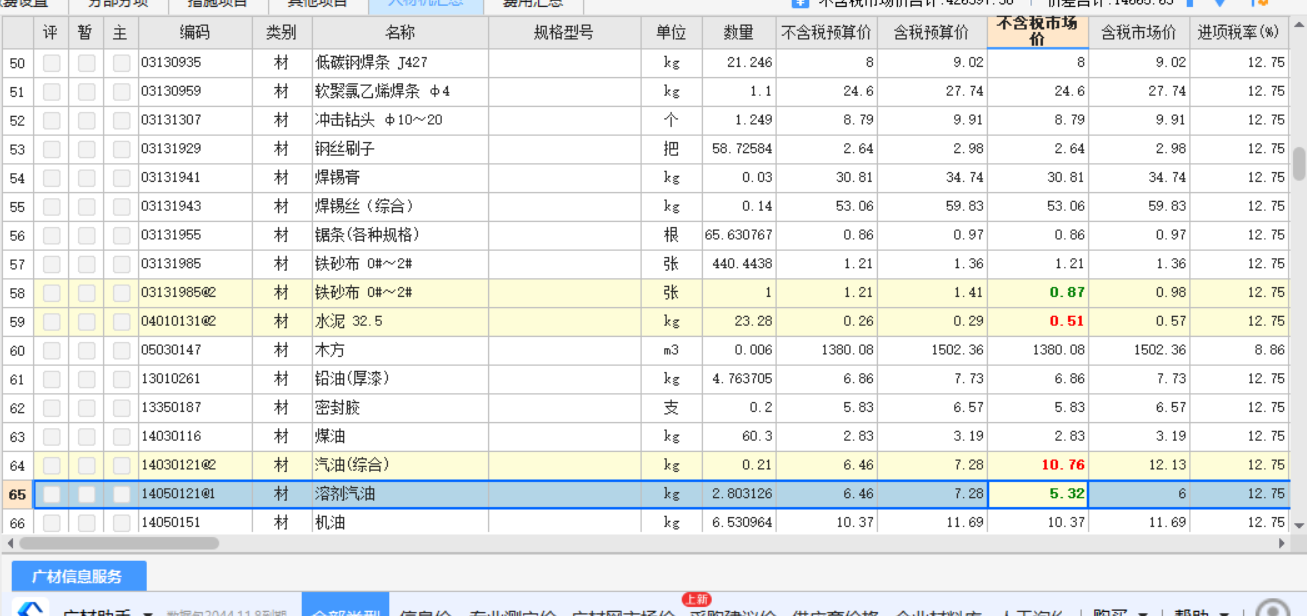1307x616 pixels.
Task: Check the 评 checkbox for 密封胶 row
Action: 51,408
